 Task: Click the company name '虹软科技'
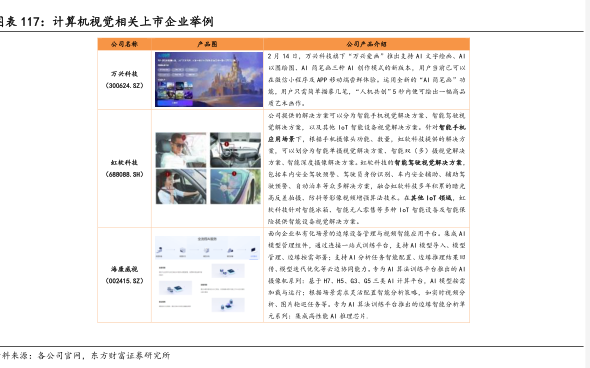125,163
